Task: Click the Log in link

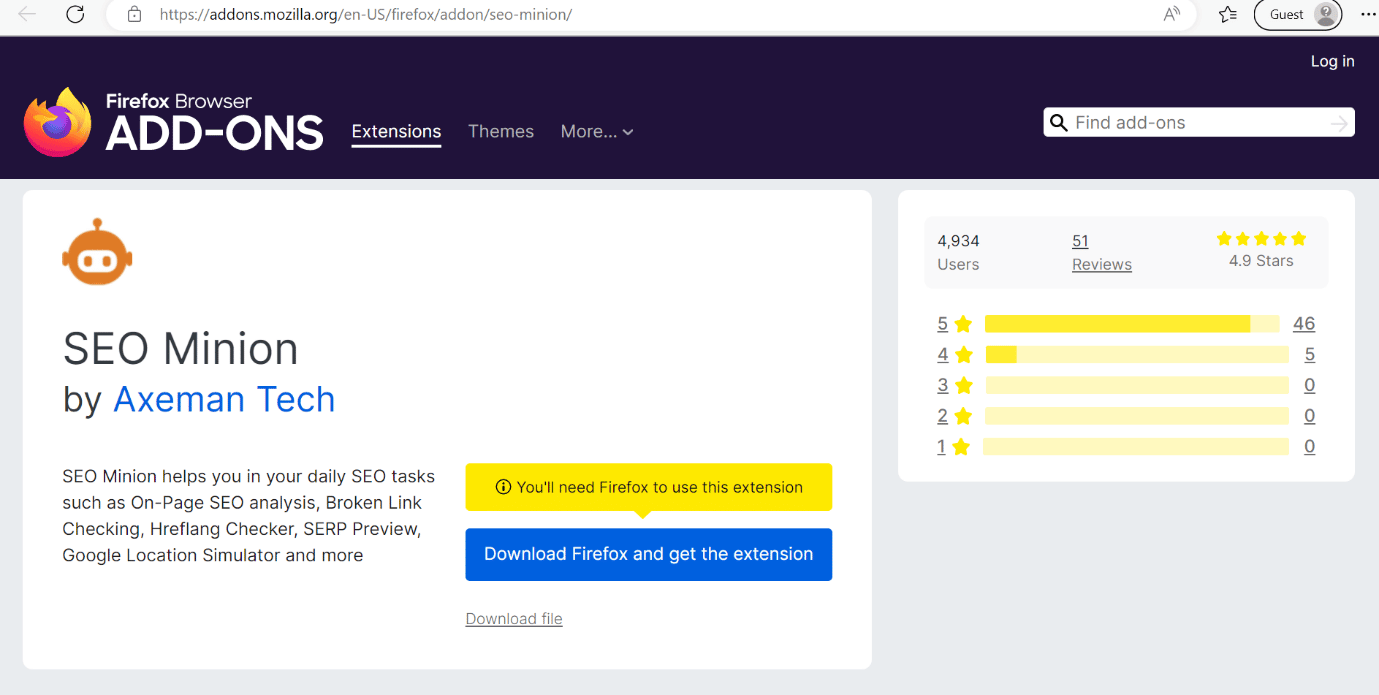Action: click(x=1332, y=61)
